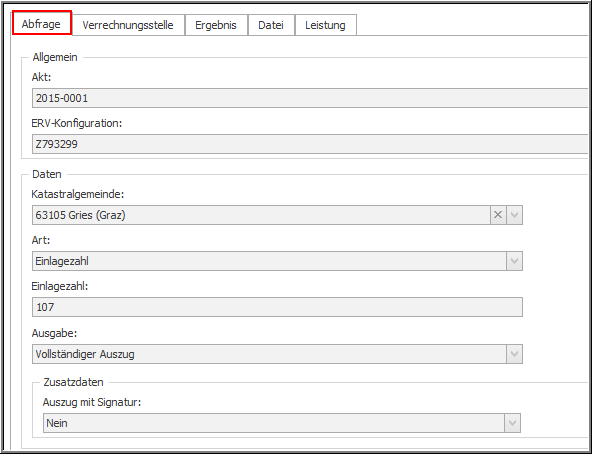Click the Allgemein group heading
Viewport: 592px width, 454px height.
tap(55, 57)
